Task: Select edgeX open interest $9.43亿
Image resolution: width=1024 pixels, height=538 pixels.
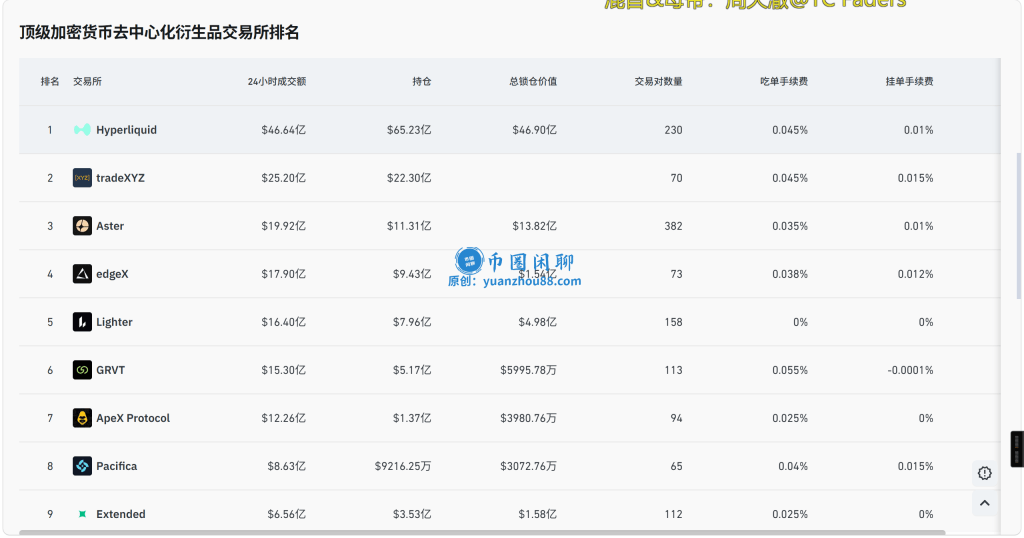Action: coord(412,274)
